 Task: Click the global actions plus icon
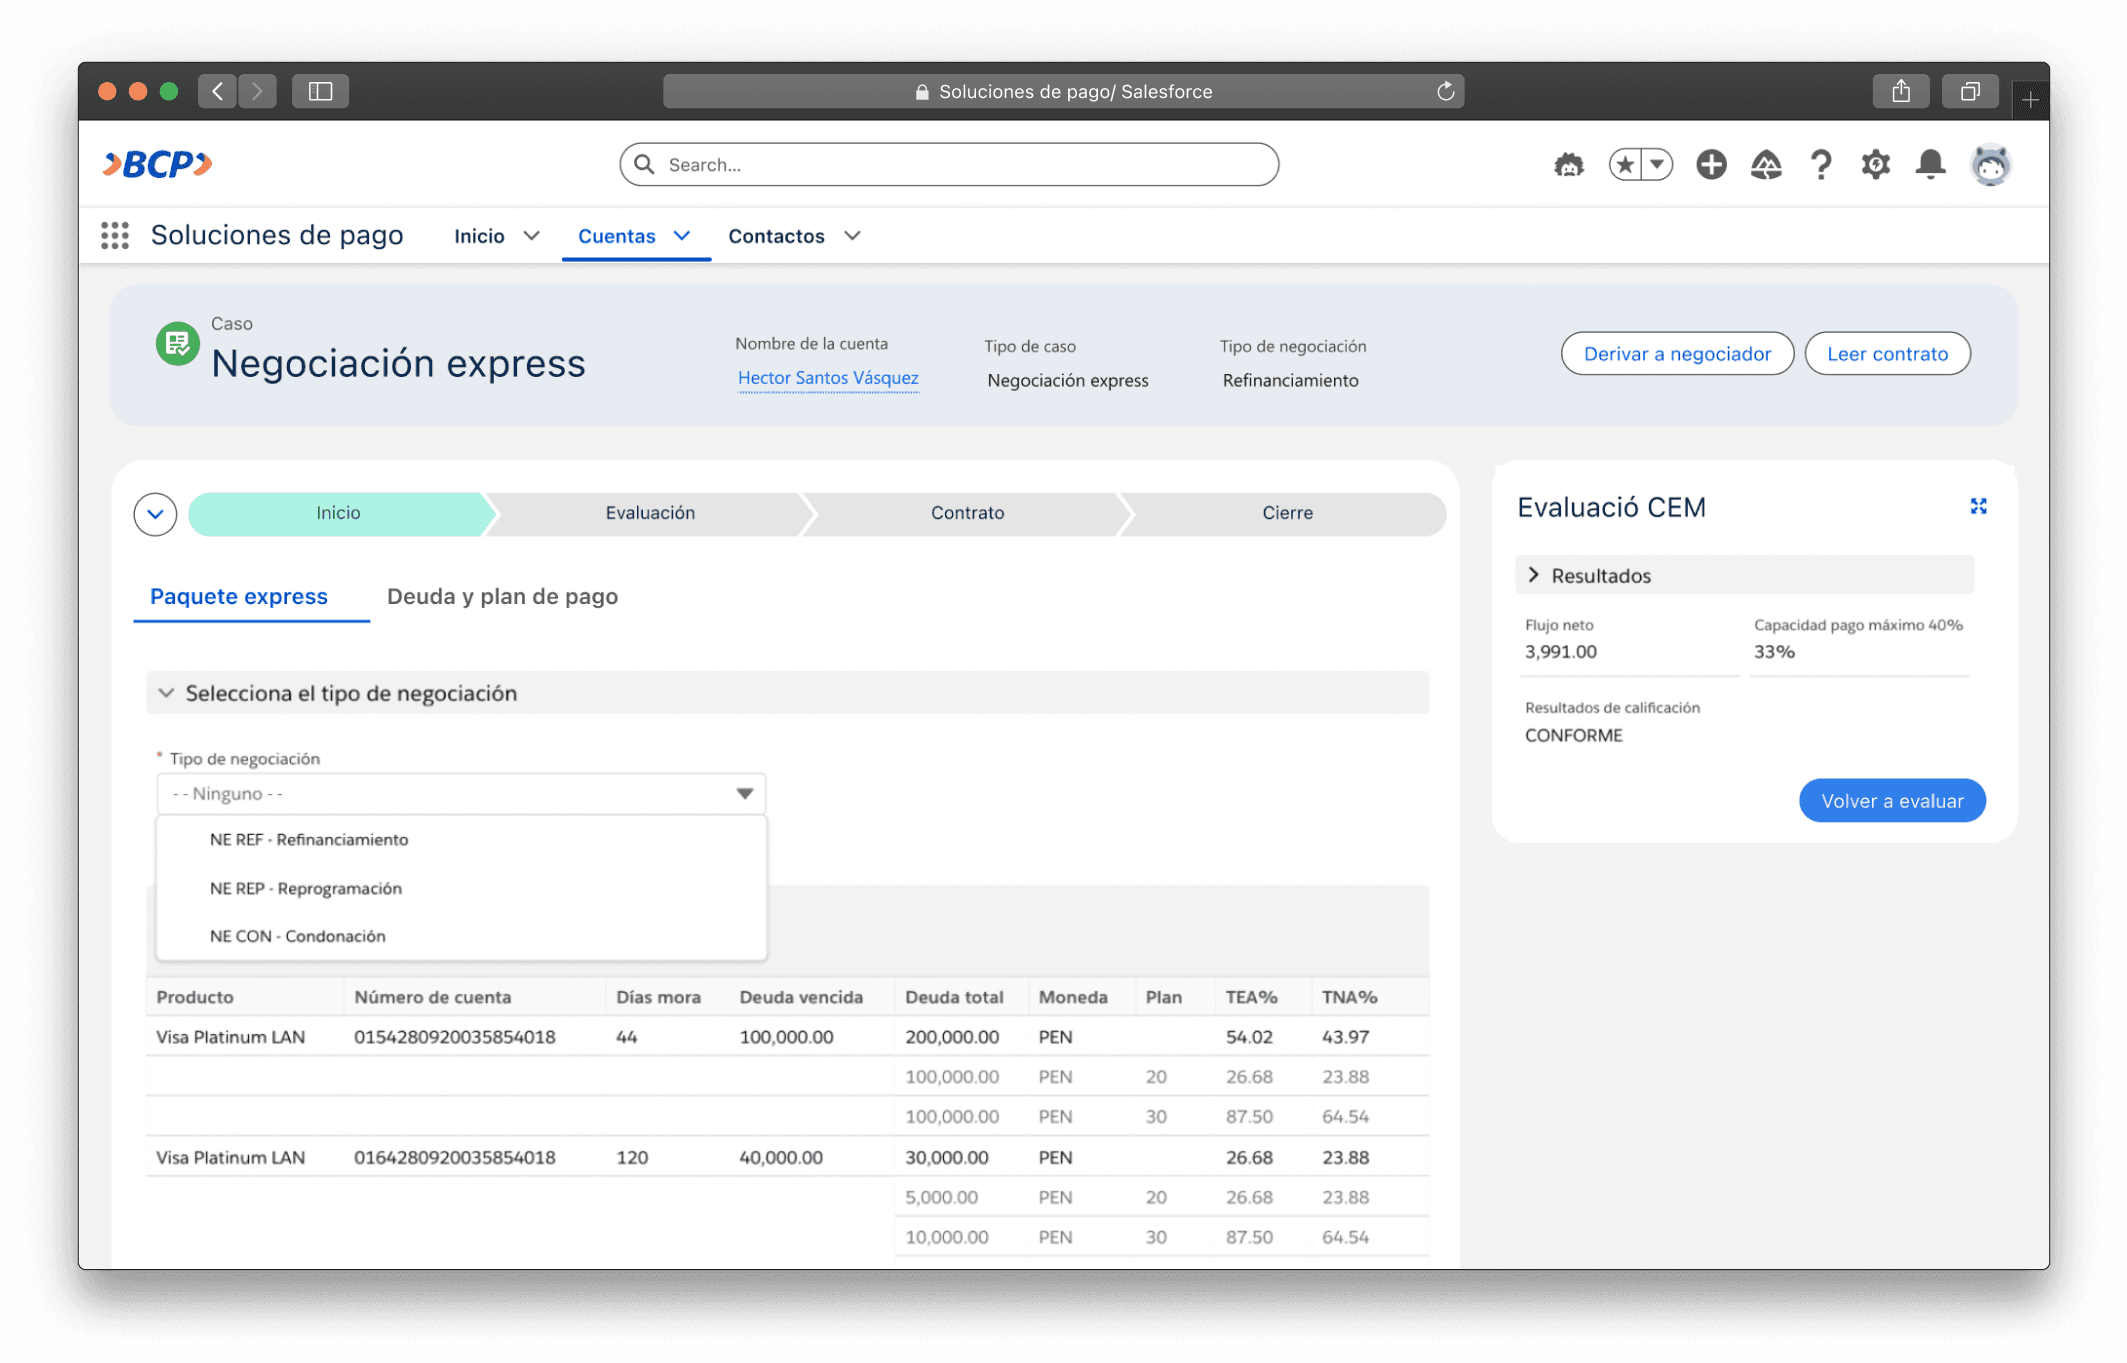[1711, 164]
